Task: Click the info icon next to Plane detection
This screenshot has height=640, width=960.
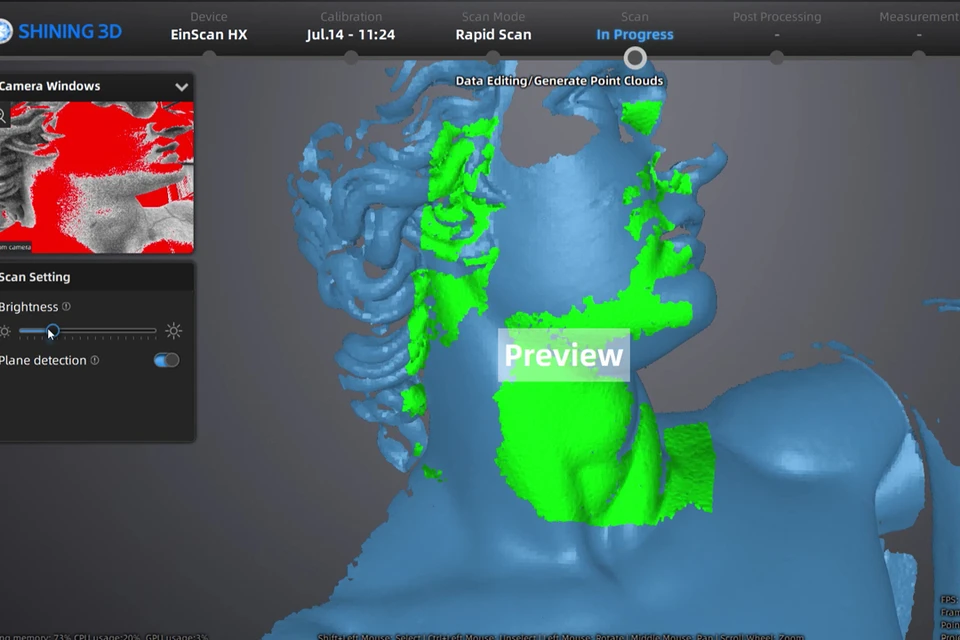Action: [95, 360]
